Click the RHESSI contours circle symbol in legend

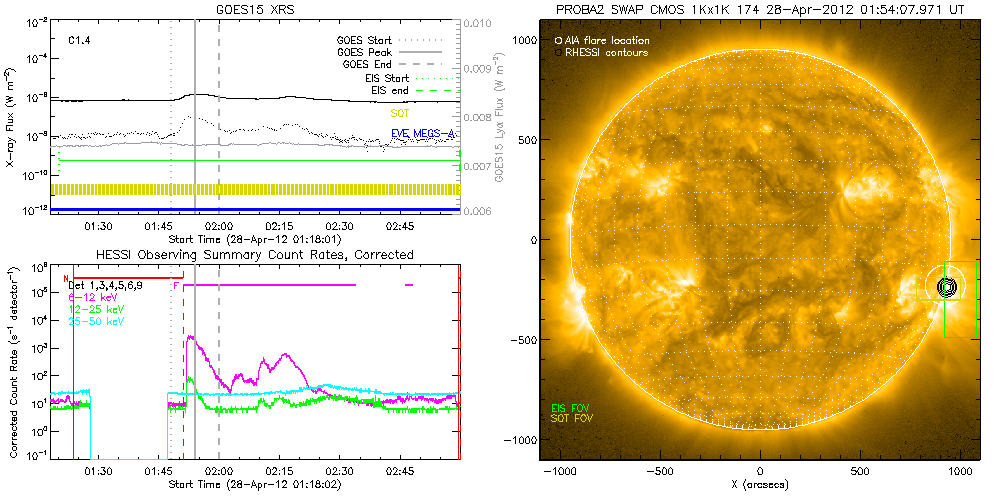tap(557, 52)
